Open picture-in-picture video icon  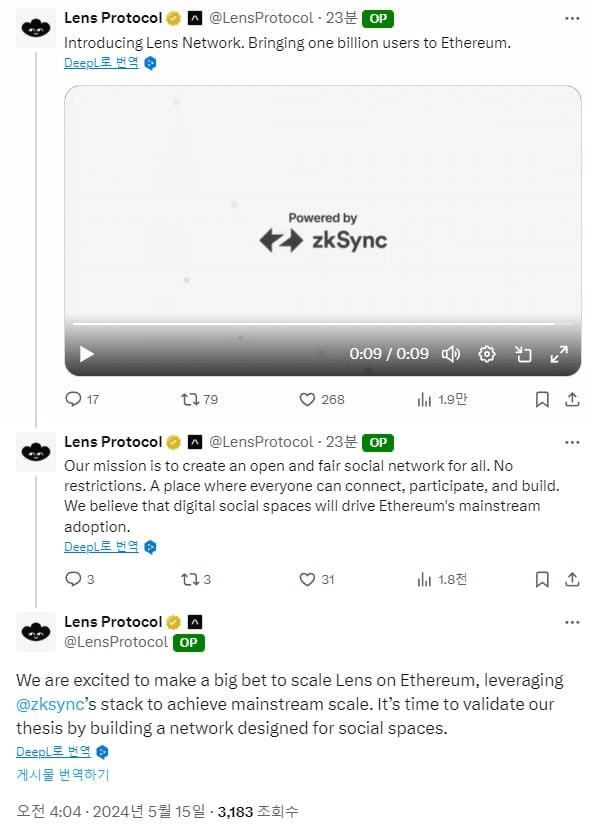(x=523, y=354)
